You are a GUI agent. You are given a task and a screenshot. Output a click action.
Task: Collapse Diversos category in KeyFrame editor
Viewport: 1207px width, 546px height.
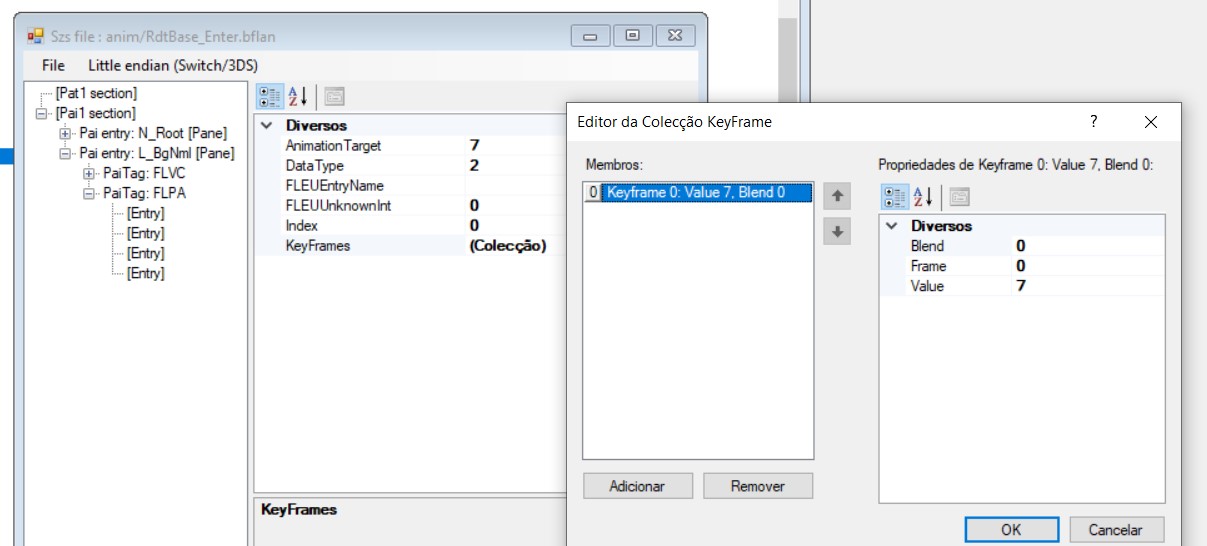[890, 226]
